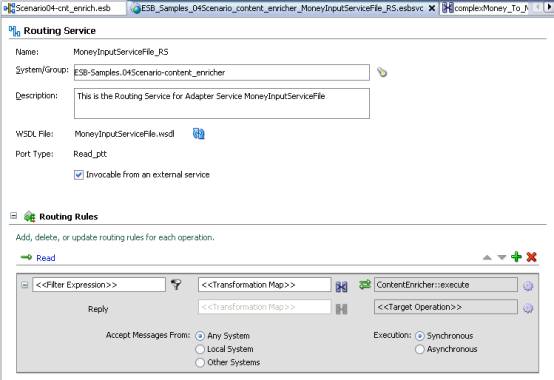This screenshot has width=554, height=380.
Task: Add a new routing rule
Action: click(516, 257)
